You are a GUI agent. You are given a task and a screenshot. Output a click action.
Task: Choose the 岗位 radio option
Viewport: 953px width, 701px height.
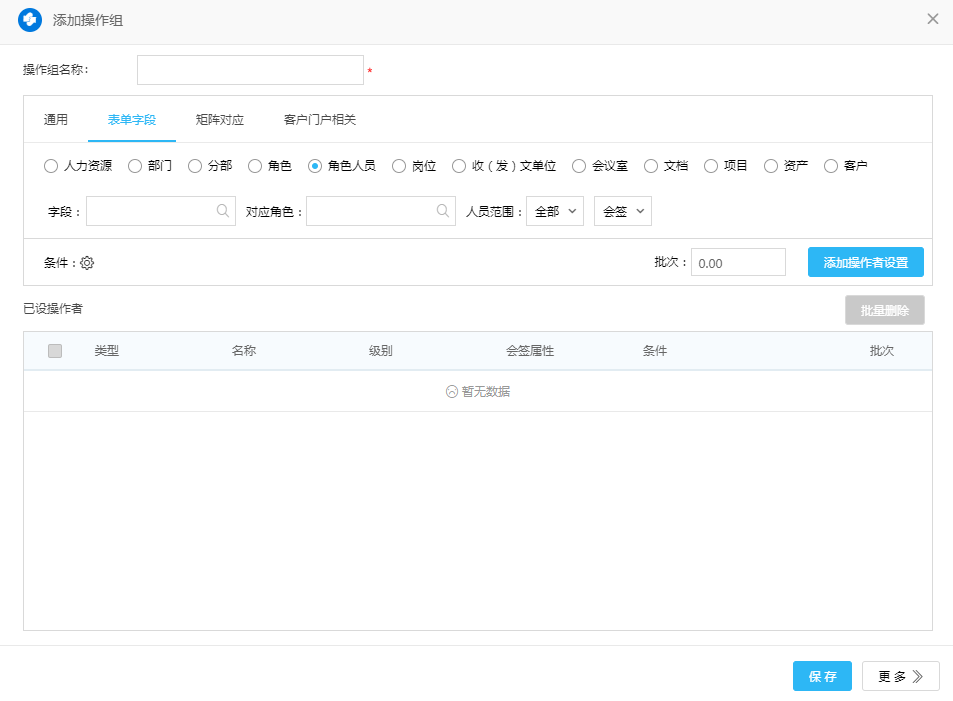click(399, 166)
